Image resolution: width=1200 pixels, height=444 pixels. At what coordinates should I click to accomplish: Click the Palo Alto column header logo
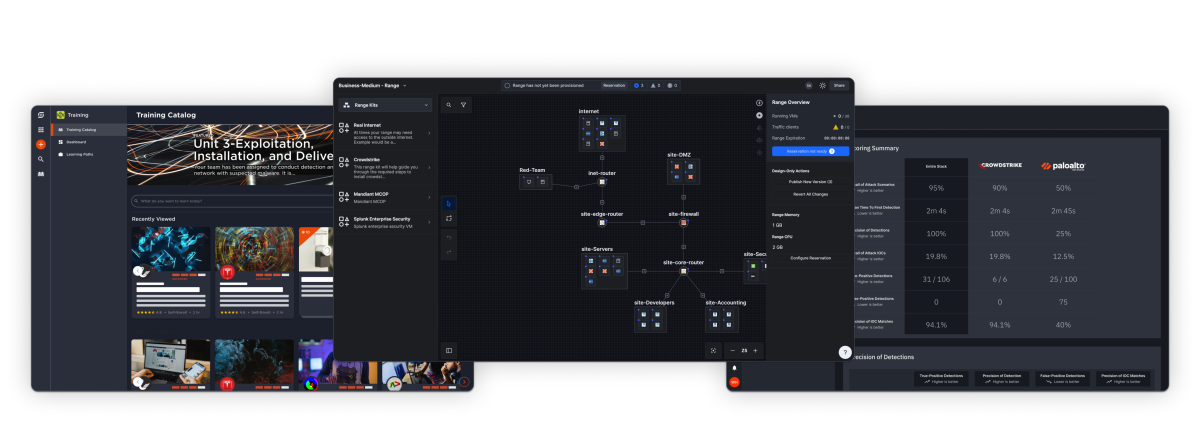(x=1062, y=166)
